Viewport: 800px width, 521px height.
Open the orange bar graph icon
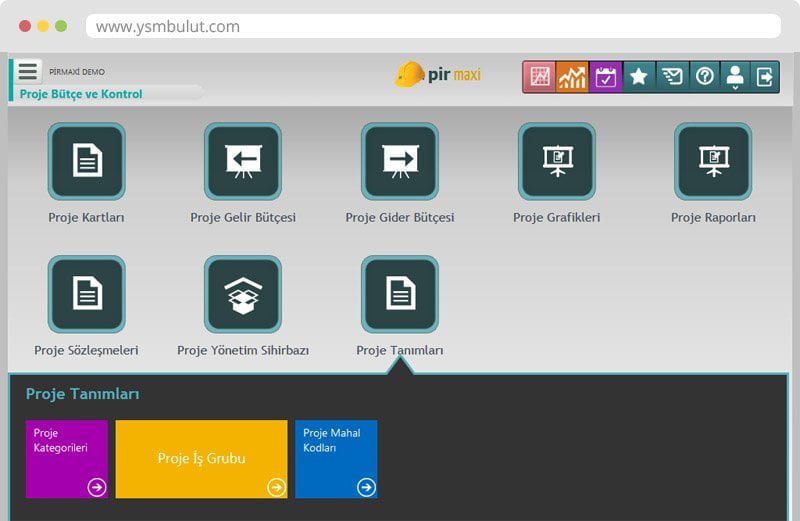[573, 77]
